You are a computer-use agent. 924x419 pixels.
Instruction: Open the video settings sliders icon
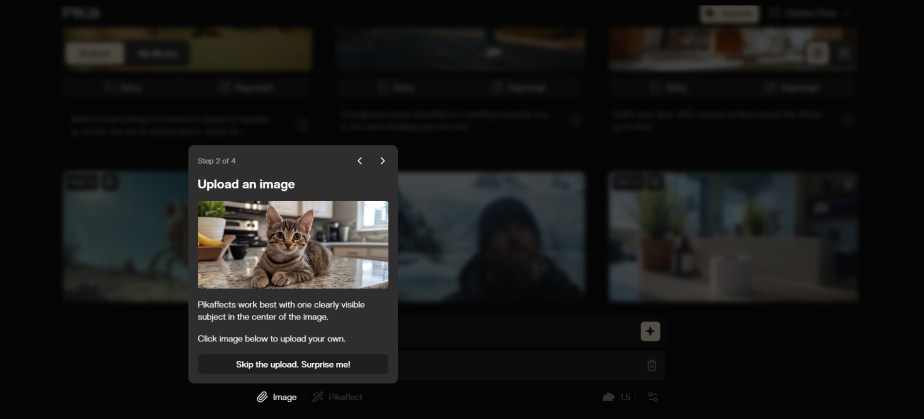pyautogui.click(x=652, y=397)
